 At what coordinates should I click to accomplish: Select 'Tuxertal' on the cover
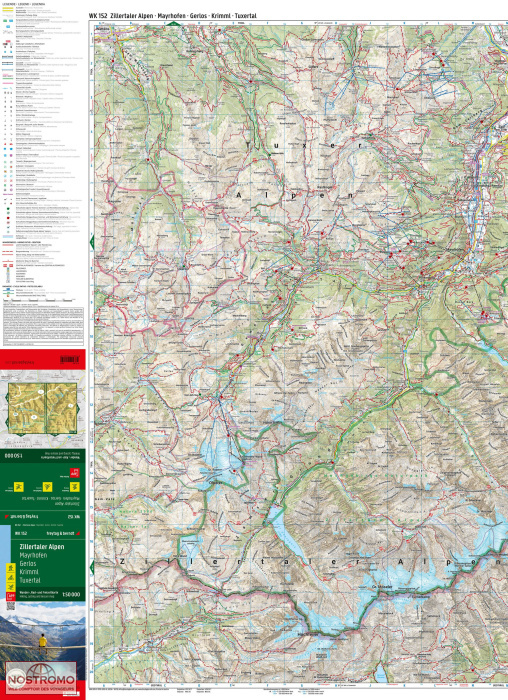tap(29, 580)
